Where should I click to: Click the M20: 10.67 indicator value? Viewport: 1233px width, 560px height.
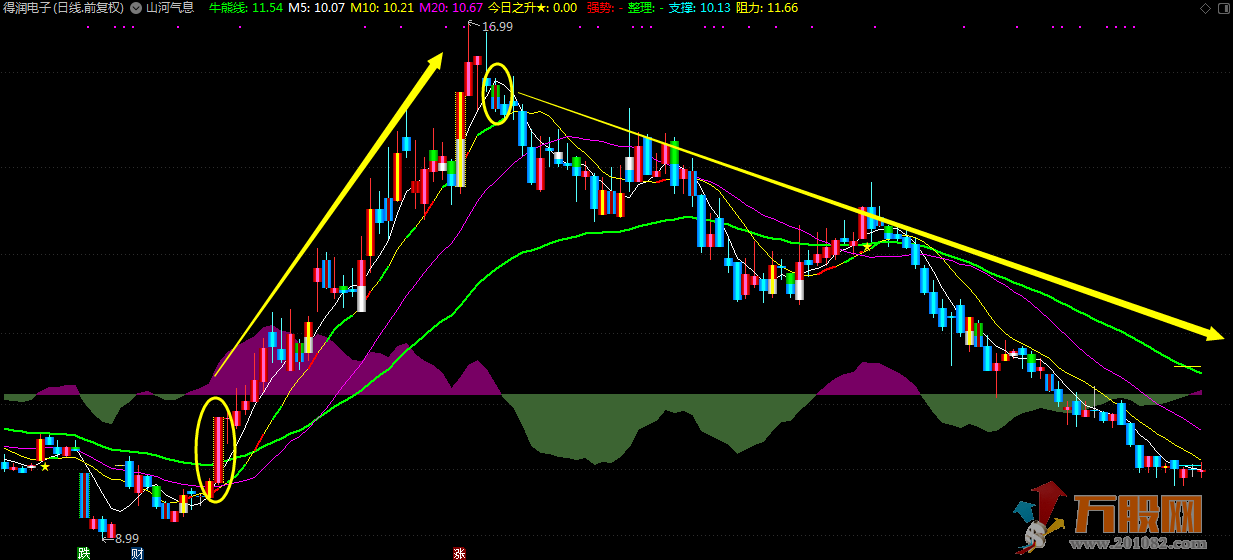coord(451,7)
